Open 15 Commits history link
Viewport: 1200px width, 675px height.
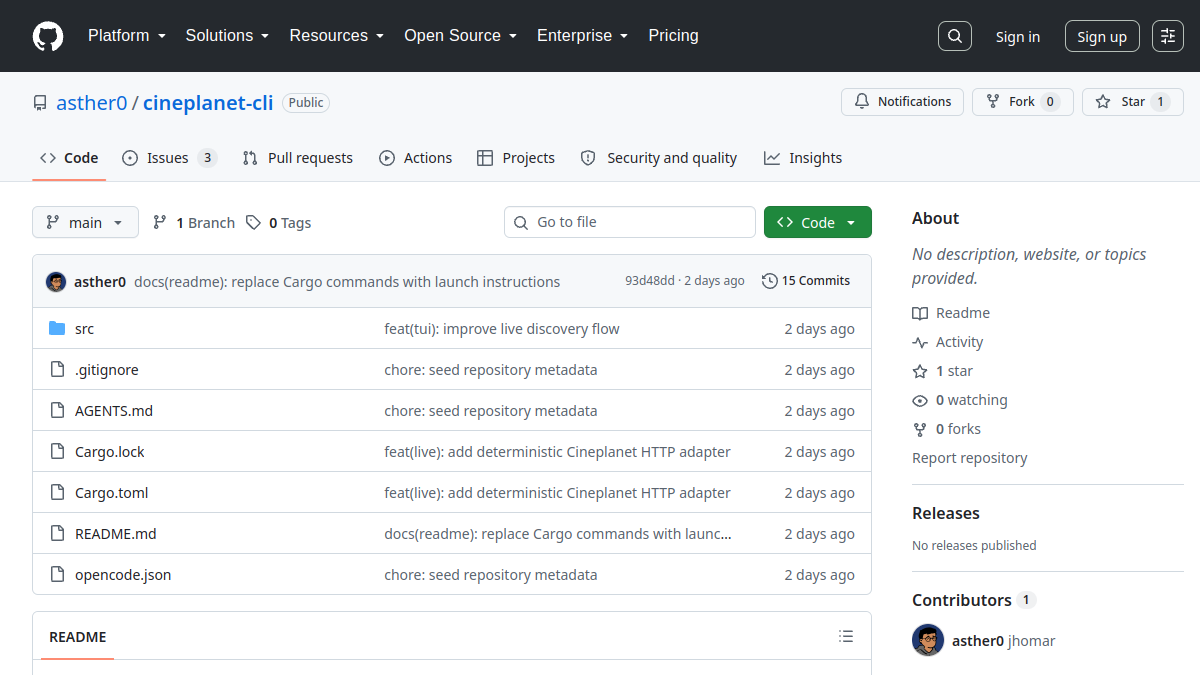point(806,281)
